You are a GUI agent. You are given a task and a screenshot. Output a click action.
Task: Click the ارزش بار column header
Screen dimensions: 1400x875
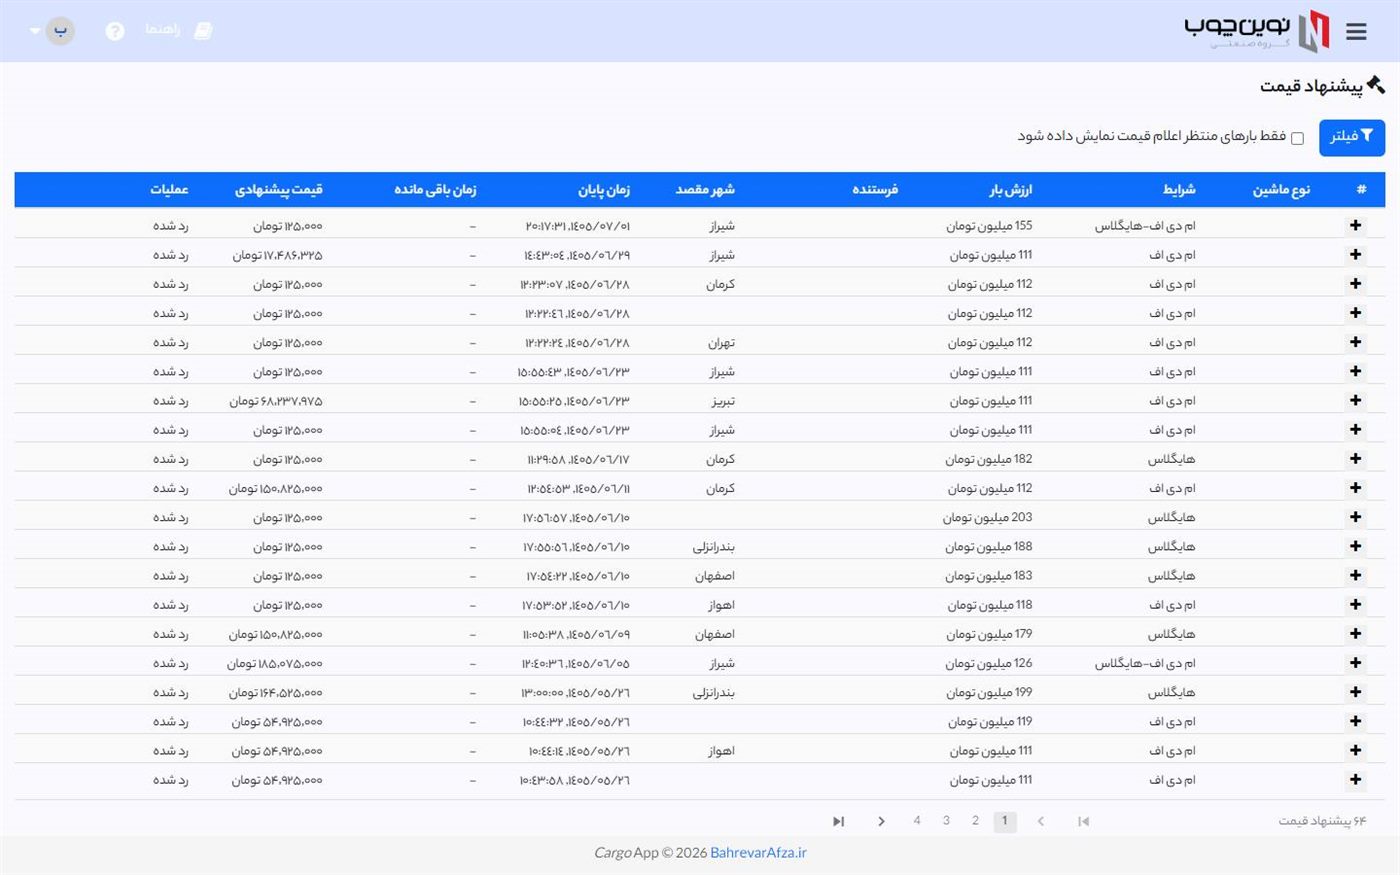1010,190
